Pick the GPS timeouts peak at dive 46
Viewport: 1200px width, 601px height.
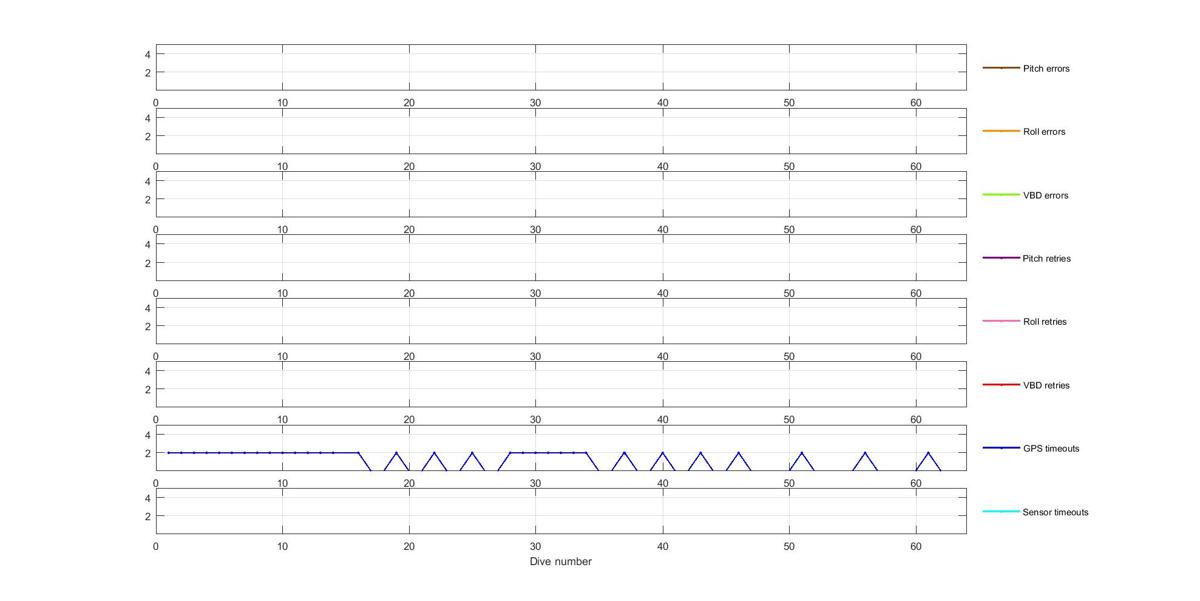point(738,453)
